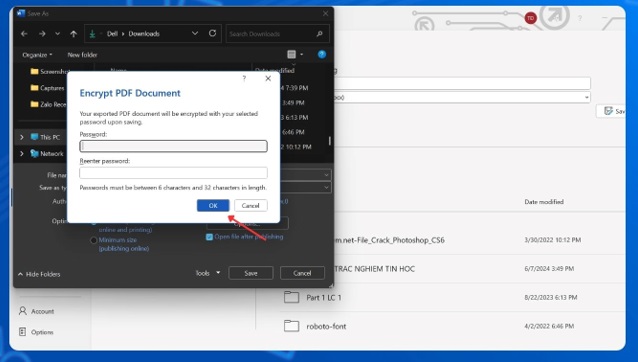The width and height of the screenshot is (638, 362).
Task: Click Save in Save As dialog
Action: tap(251, 273)
